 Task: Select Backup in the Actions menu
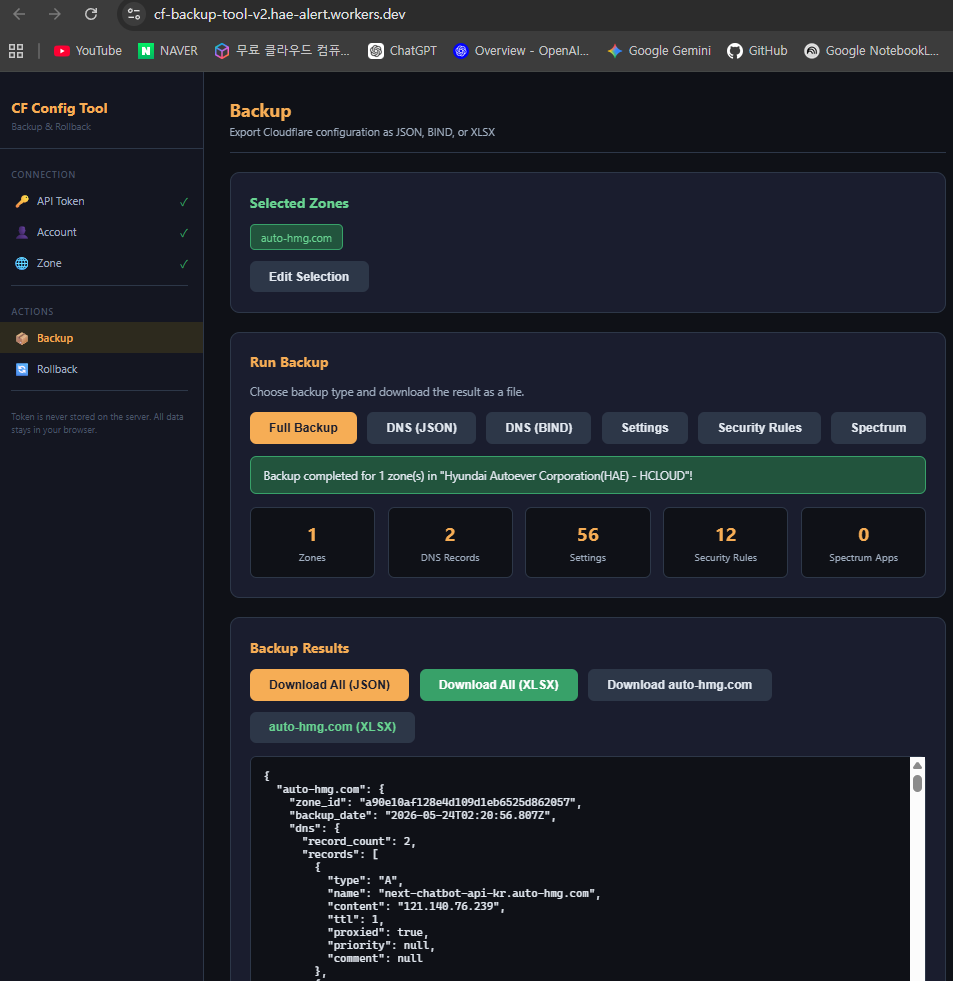pos(101,338)
